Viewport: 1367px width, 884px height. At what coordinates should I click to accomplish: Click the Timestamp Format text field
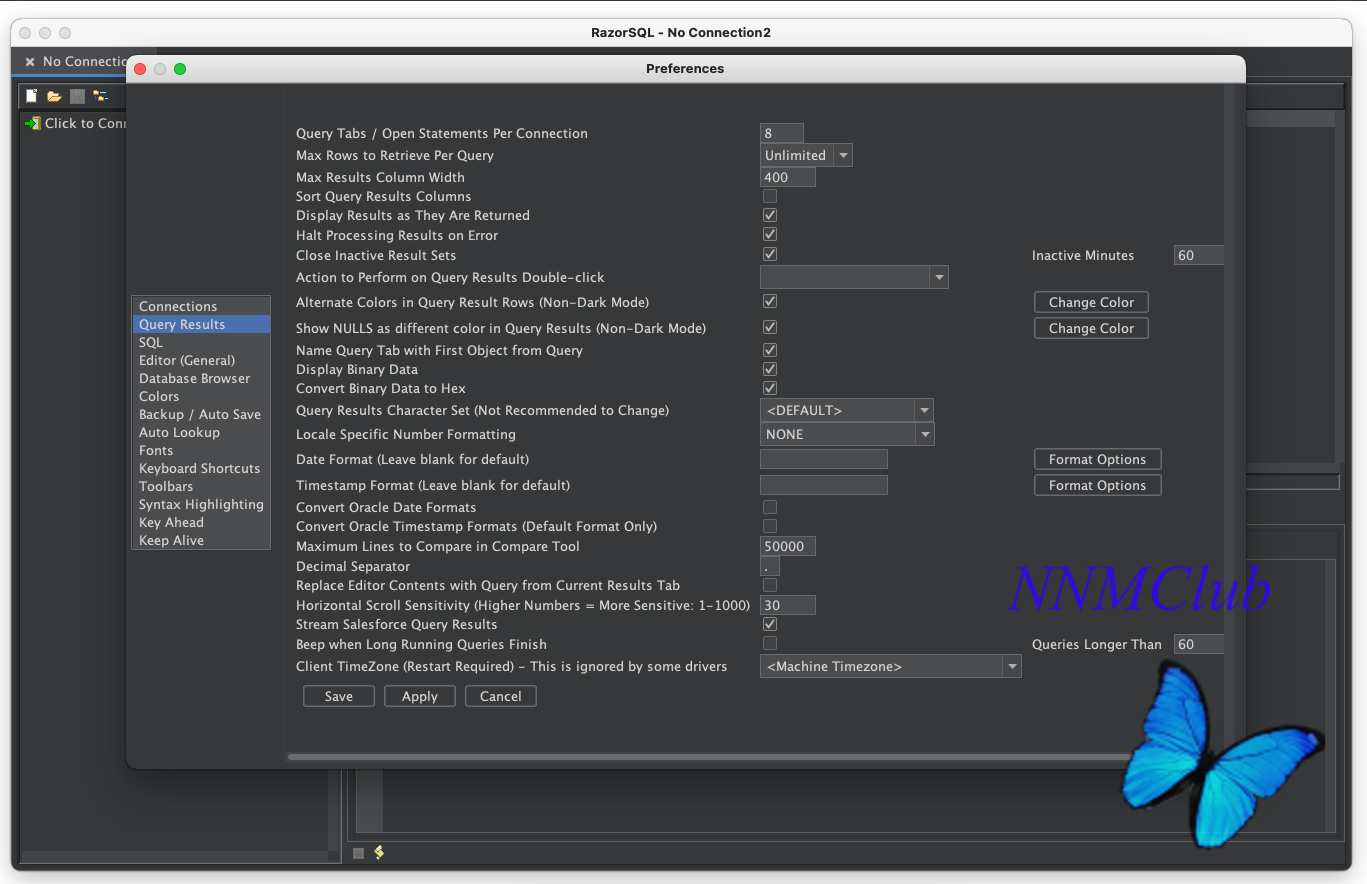[x=824, y=485]
